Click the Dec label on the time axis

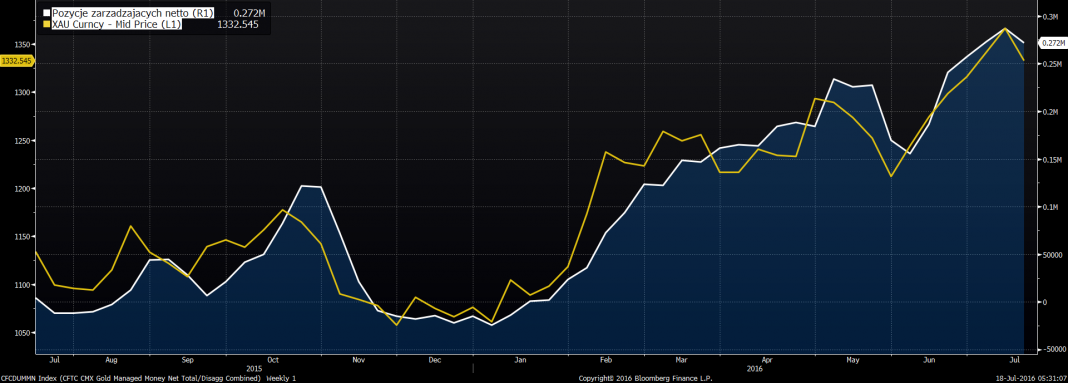click(x=435, y=359)
